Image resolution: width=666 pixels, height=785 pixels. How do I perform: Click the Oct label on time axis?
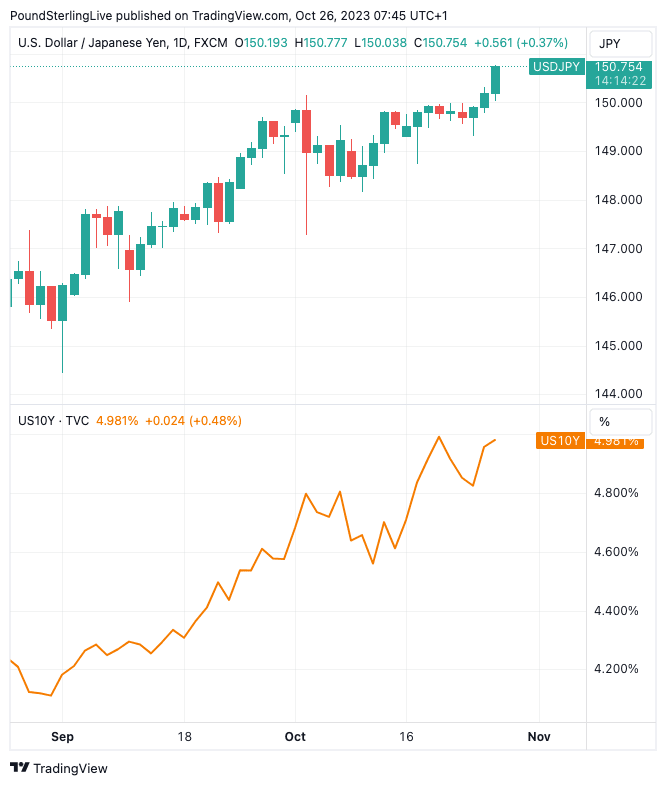pos(295,737)
